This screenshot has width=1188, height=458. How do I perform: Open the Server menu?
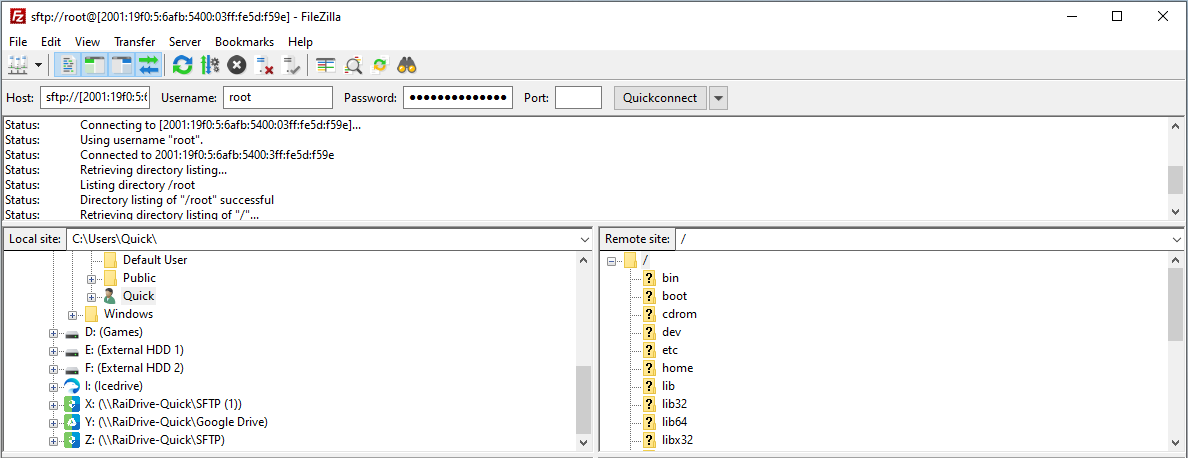point(185,42)
